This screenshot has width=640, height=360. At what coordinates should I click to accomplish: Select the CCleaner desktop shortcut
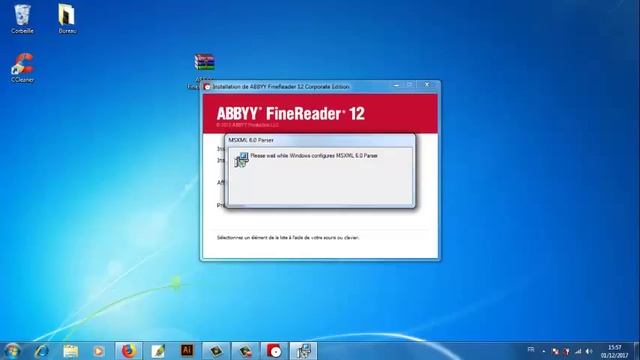[22, 68]
